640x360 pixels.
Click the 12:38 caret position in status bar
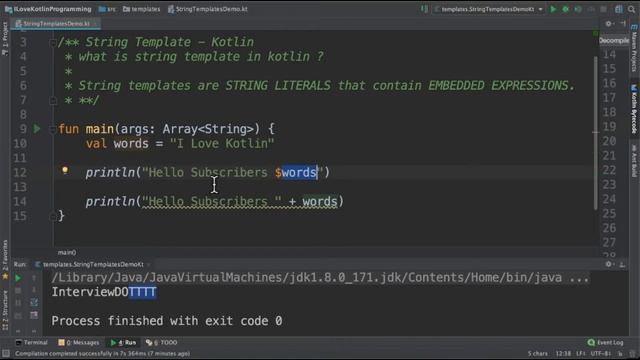click(563, 353)
